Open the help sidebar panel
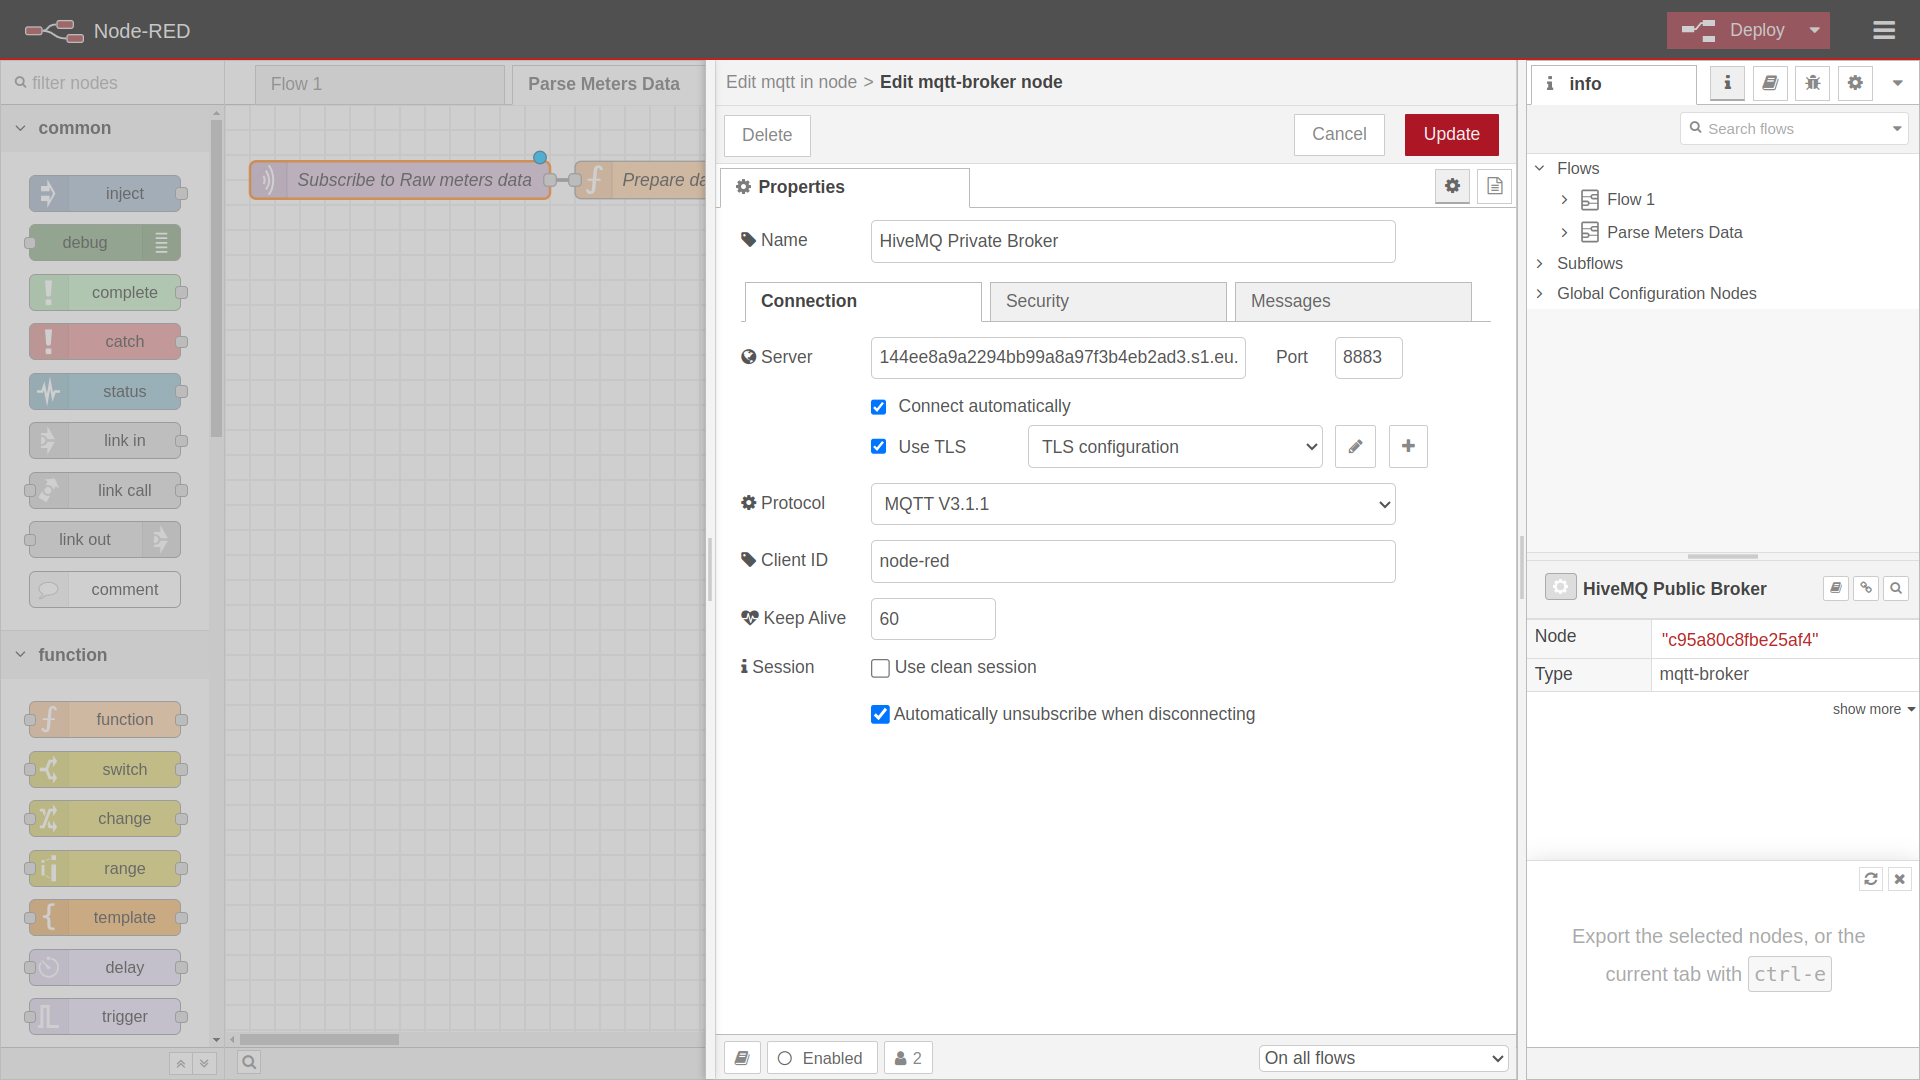 [x=1770, y=83]
